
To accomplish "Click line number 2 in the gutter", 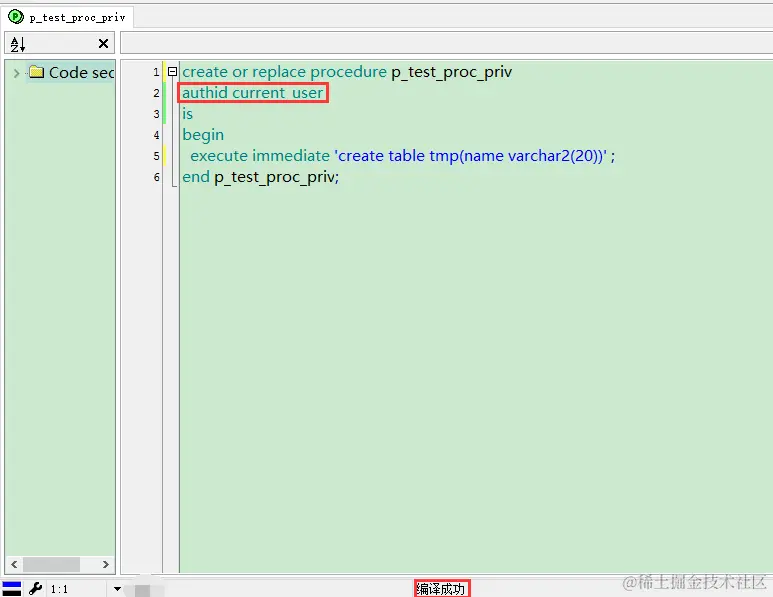I will point(156,93).
